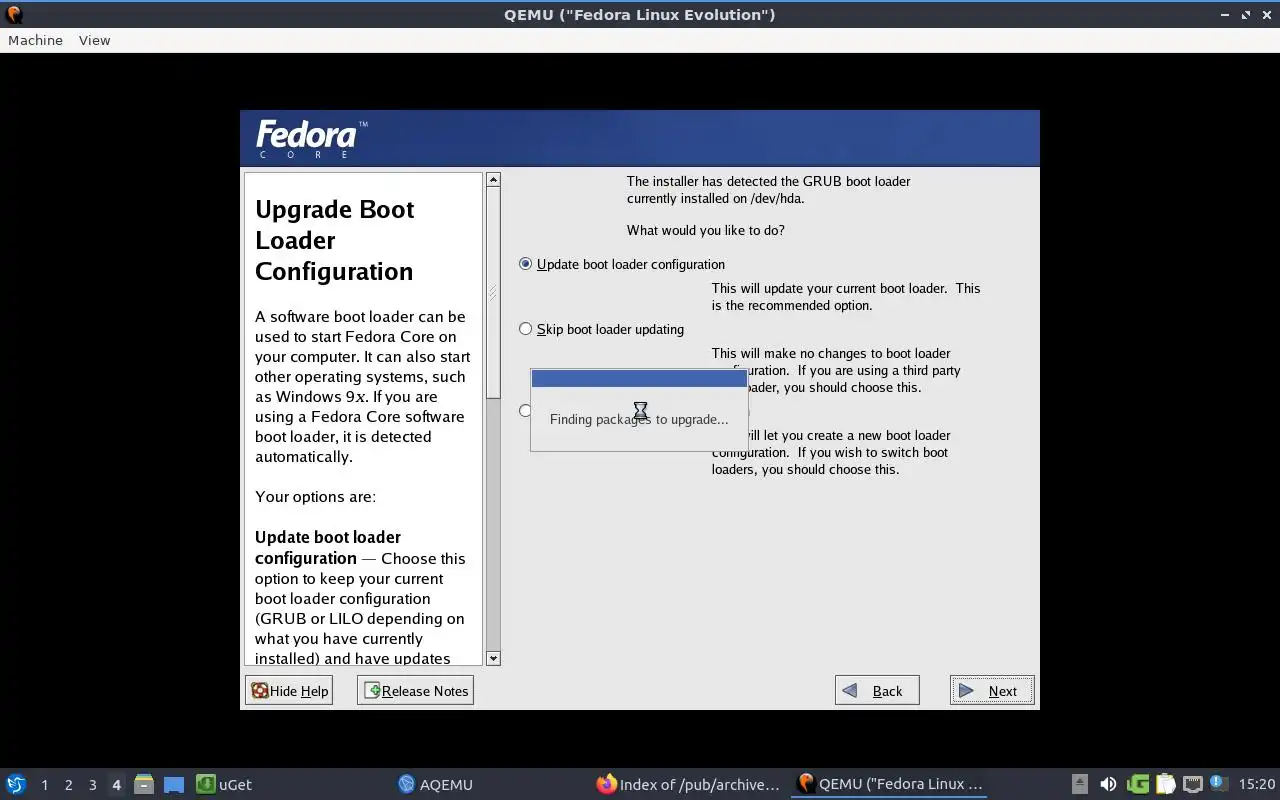Click the help panel scrollbar thumb
The height and width of the screenshot is (800, 1280).
coord(493,293)
